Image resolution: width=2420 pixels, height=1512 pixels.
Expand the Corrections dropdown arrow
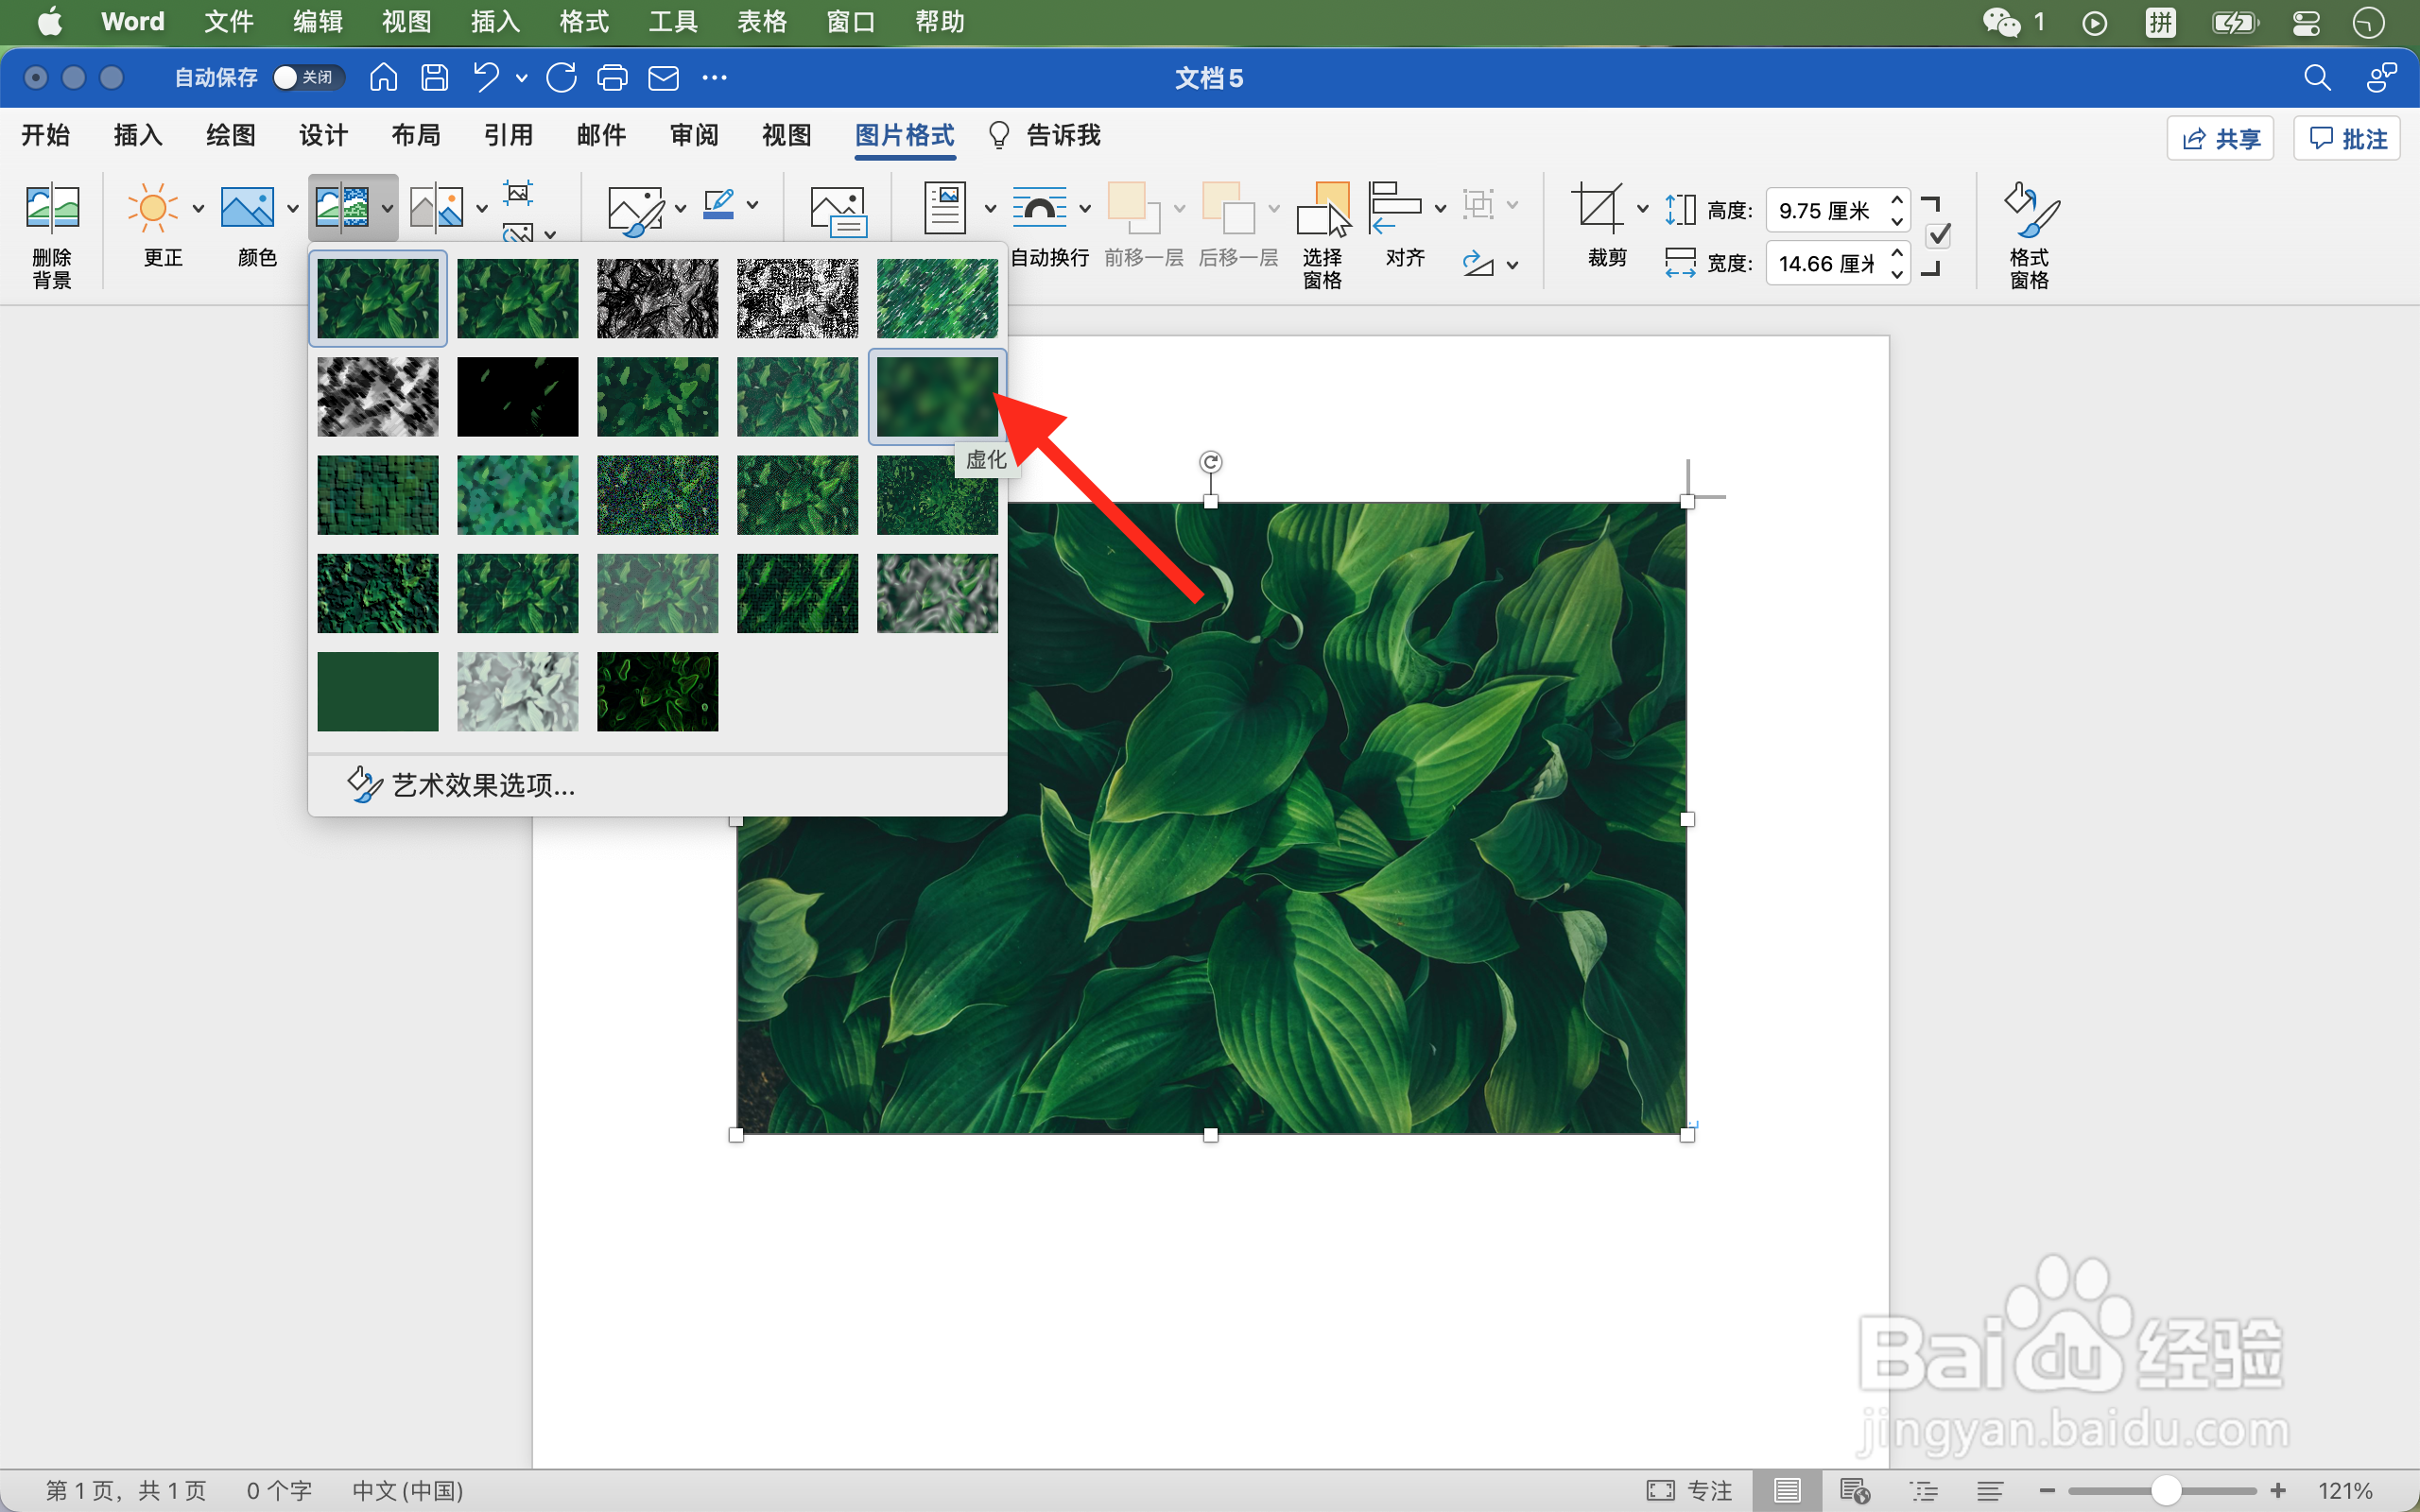[198, 208]
